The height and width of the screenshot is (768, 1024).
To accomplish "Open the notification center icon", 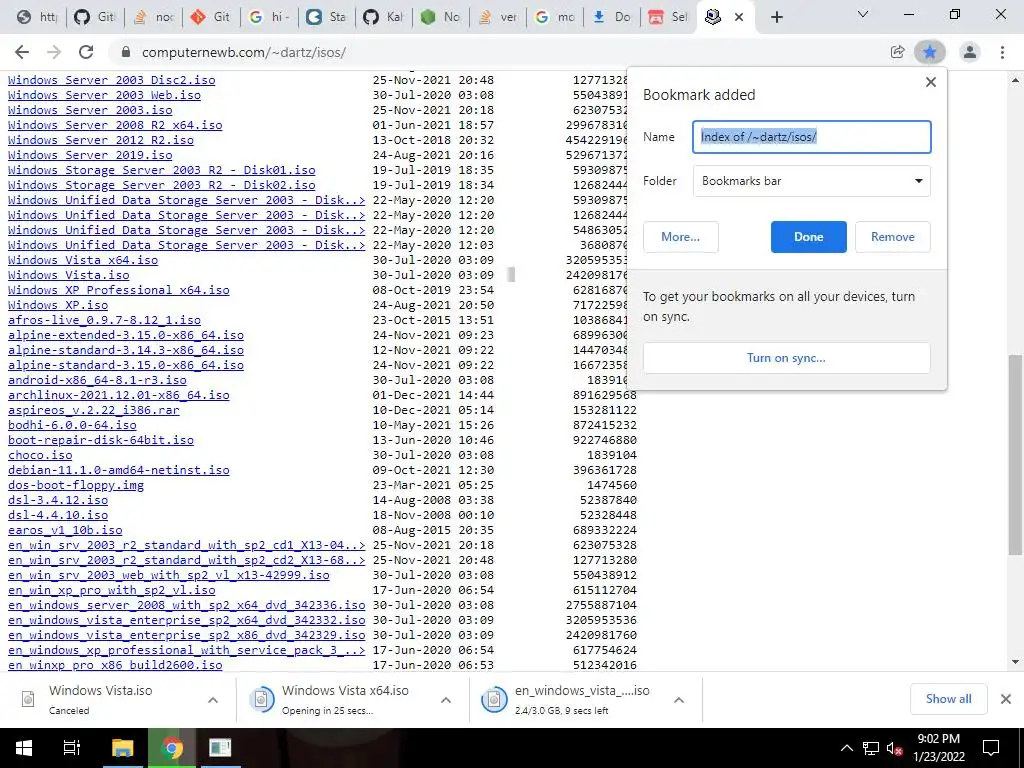I will pyautogui.click(x=991, y=748).
